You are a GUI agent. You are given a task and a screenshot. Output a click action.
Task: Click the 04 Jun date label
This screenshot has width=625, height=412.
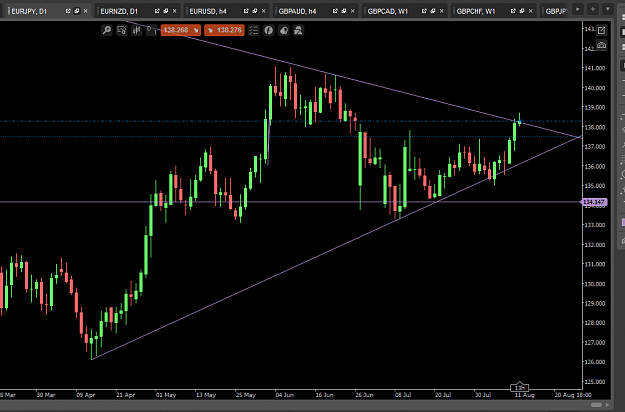pos(285,395)
